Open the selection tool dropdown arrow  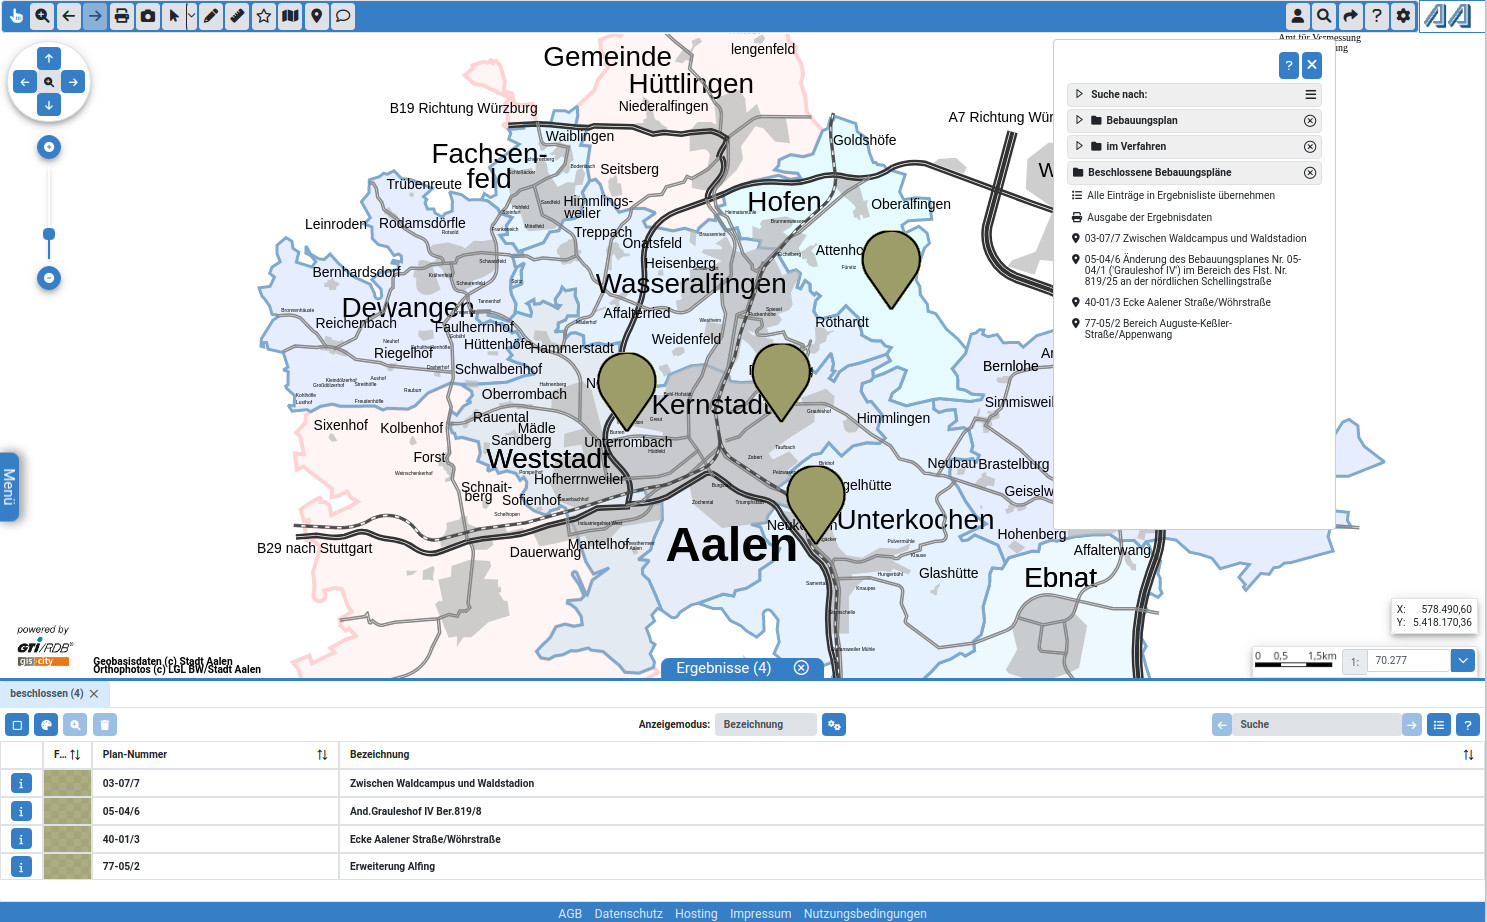(x=192, y=16)
